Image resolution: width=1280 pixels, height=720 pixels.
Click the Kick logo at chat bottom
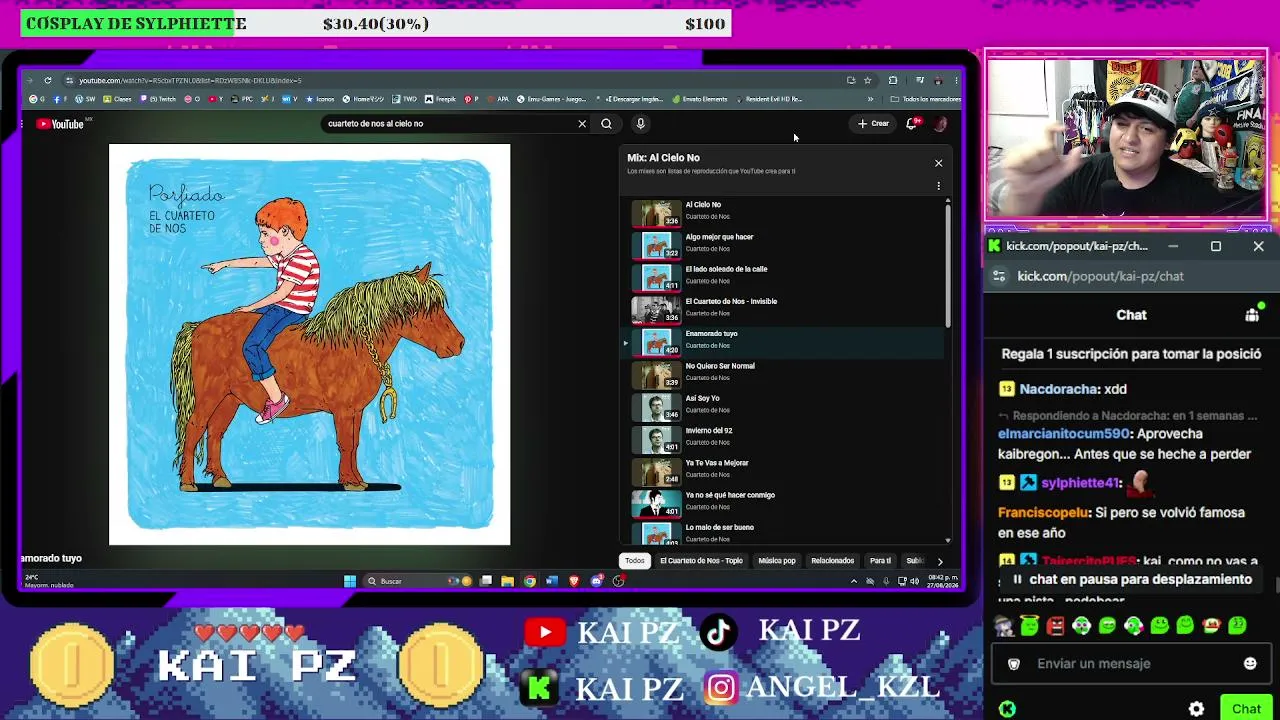pyautogui.click(x=1007, y=709)
